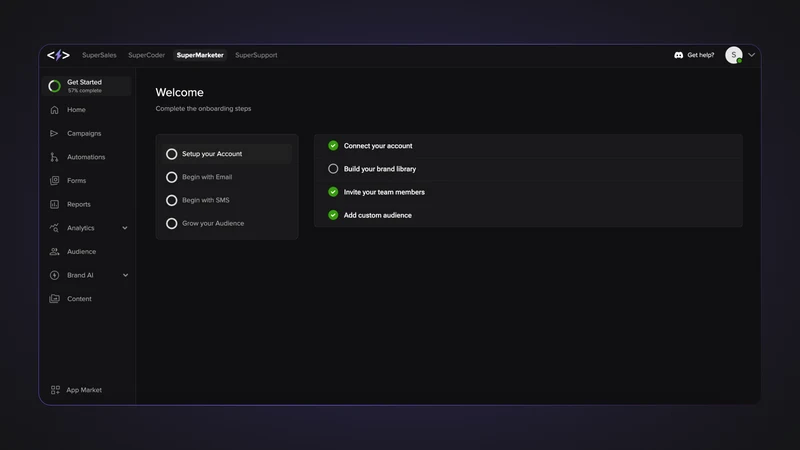Image resolution: width=800 pixels, height=450 pixels.
Task: Click the Forms icon in sidebar
Action: point(55,181)
